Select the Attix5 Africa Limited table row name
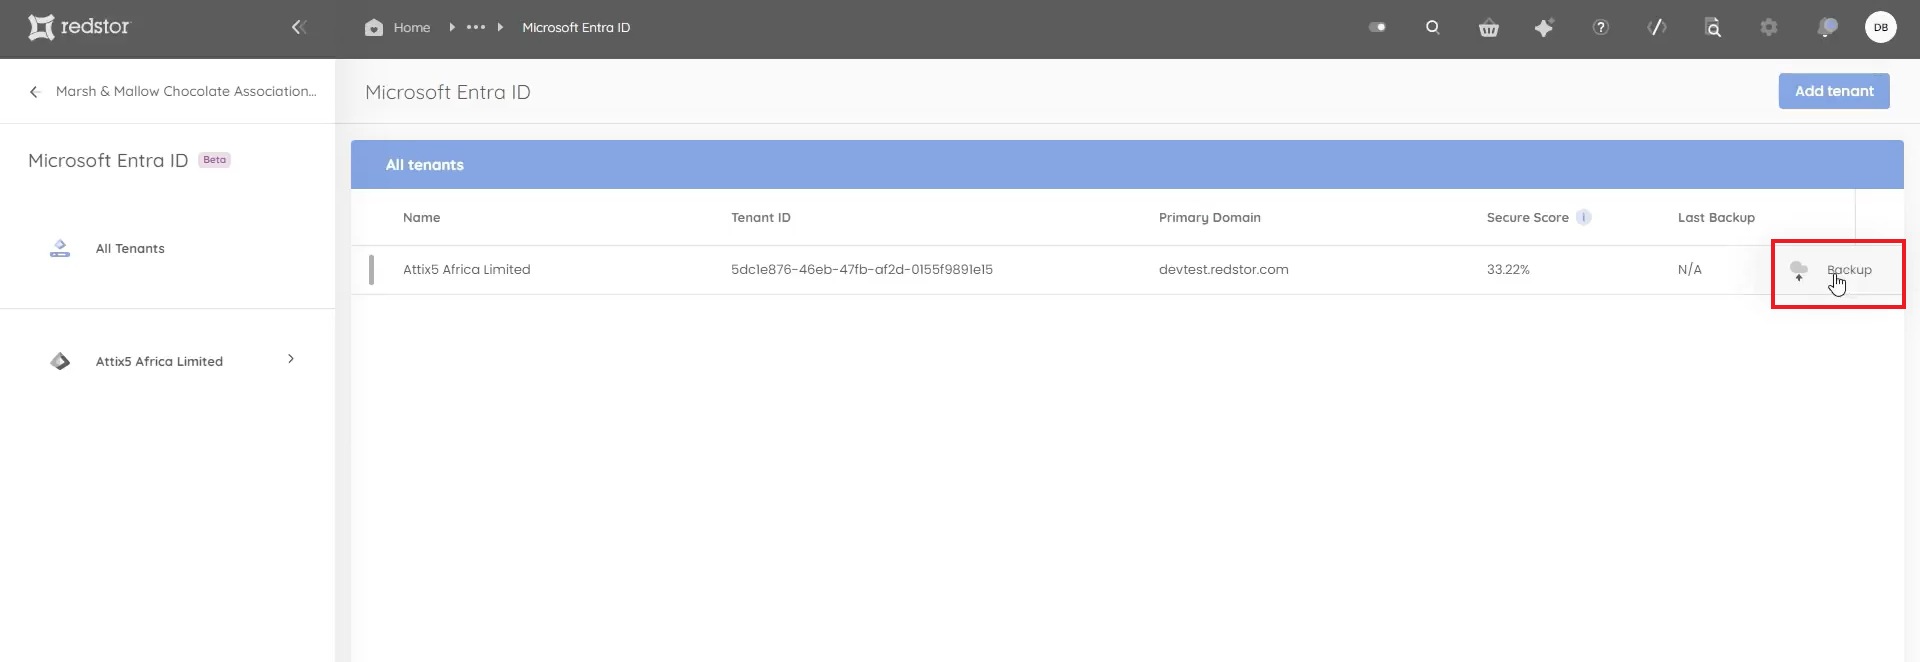The width and height of the screenshot is (1920, 662). point(467,270)
